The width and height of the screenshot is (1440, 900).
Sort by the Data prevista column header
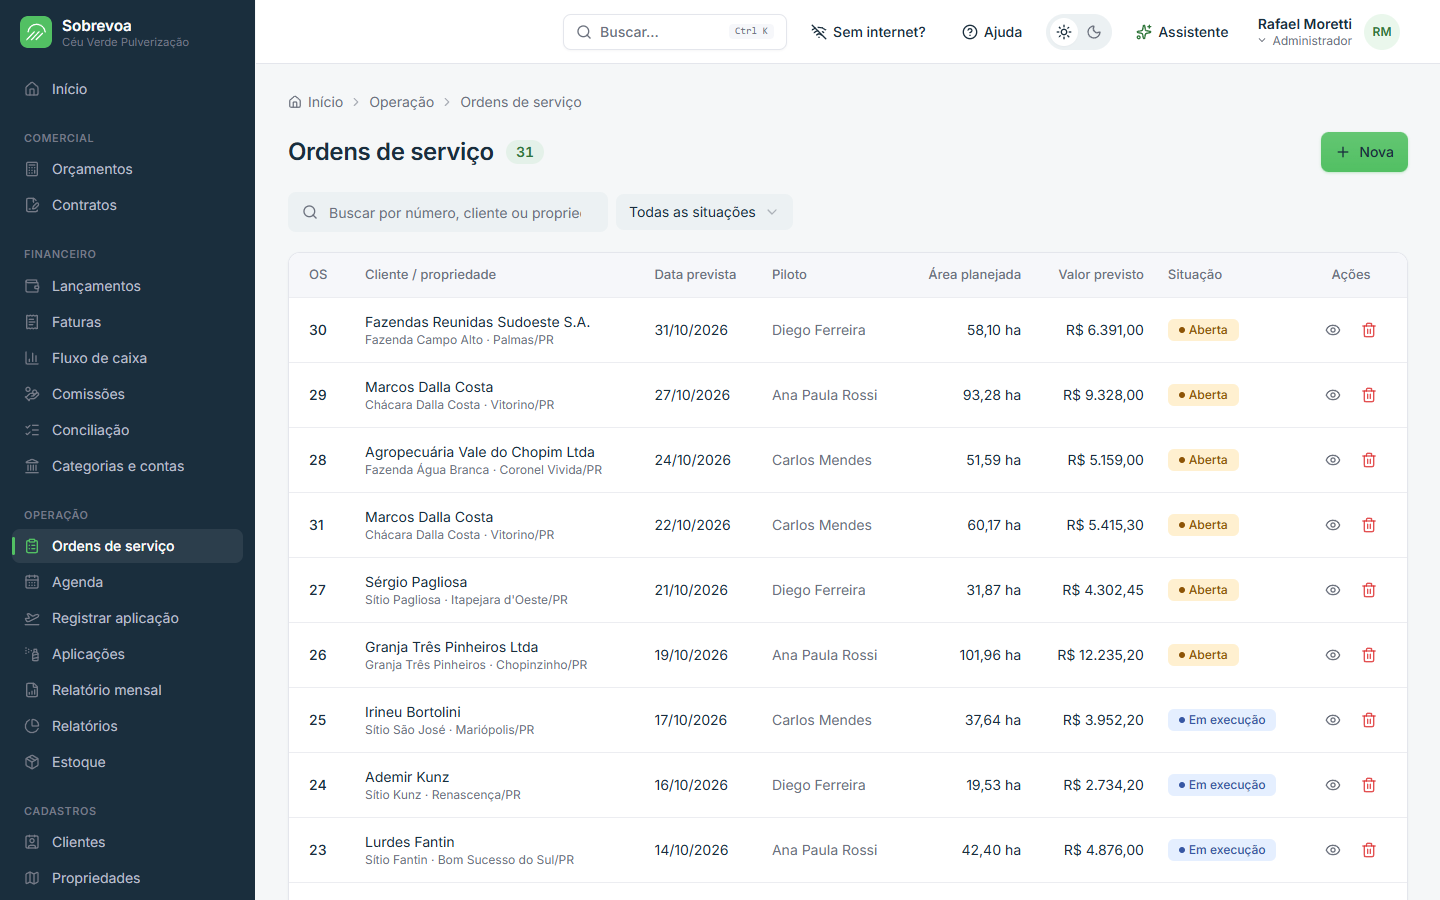(x=695, y=274)
